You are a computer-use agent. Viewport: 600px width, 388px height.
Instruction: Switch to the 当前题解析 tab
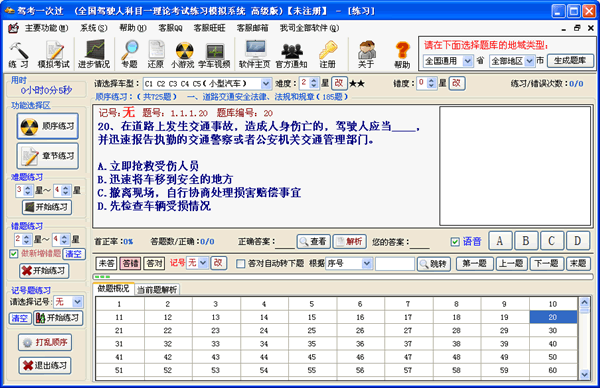(157, 290)
